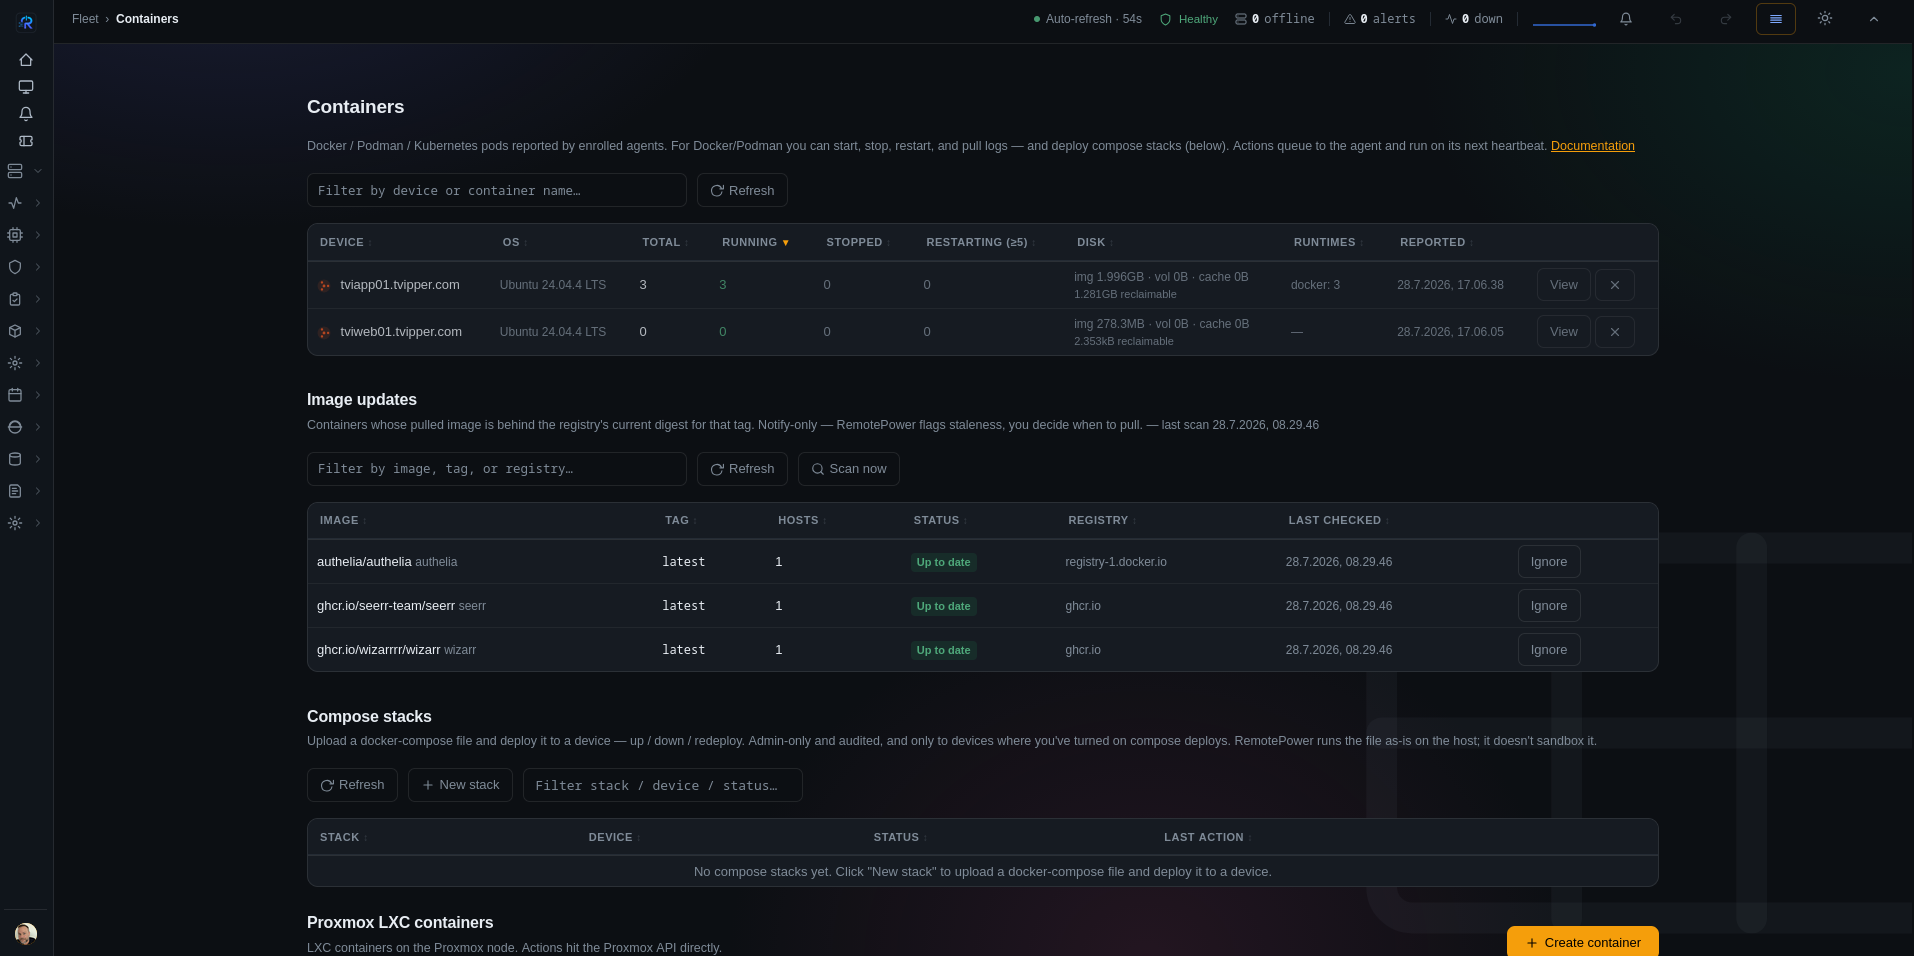Open the calendar sidebar section

[x=15, y=395]
